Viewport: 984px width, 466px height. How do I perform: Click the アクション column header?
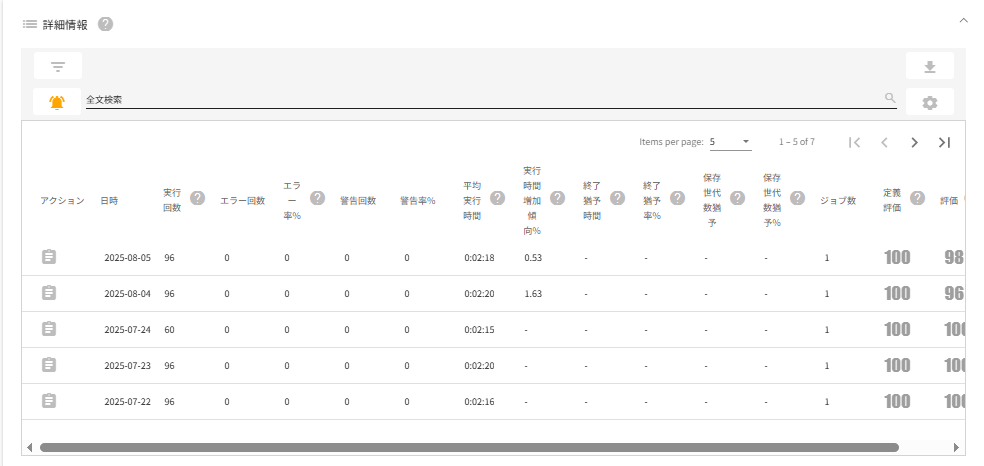63,201
